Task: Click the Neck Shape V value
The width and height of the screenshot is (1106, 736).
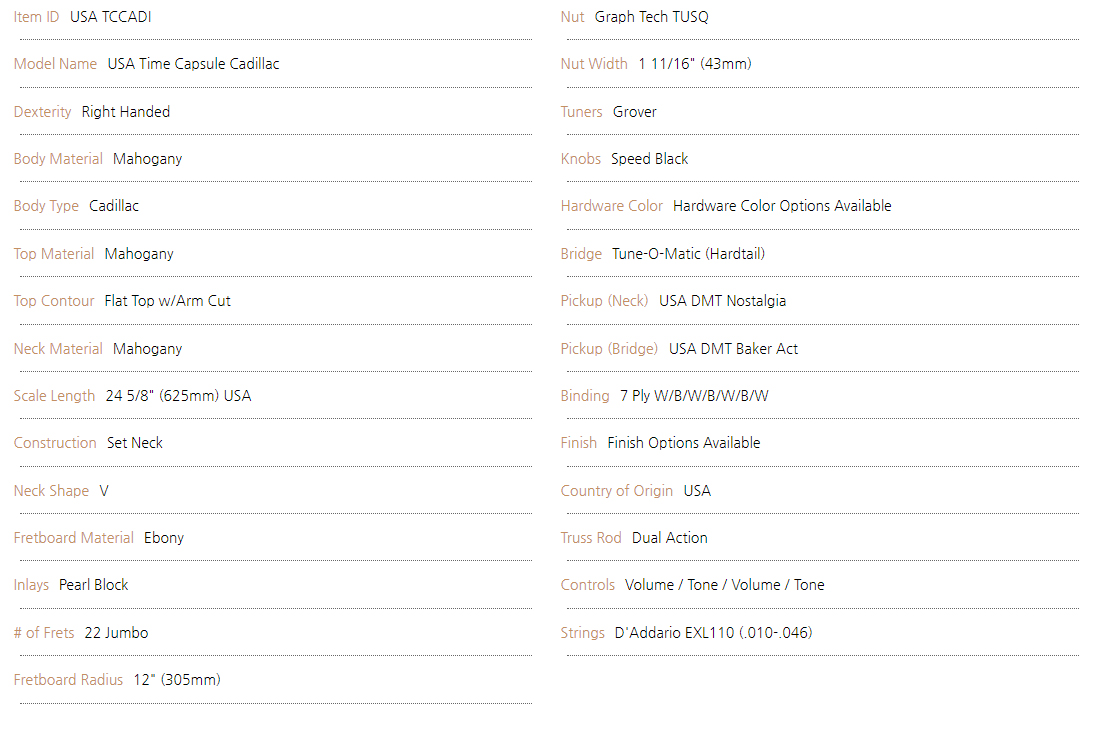Action: (104, 491)
